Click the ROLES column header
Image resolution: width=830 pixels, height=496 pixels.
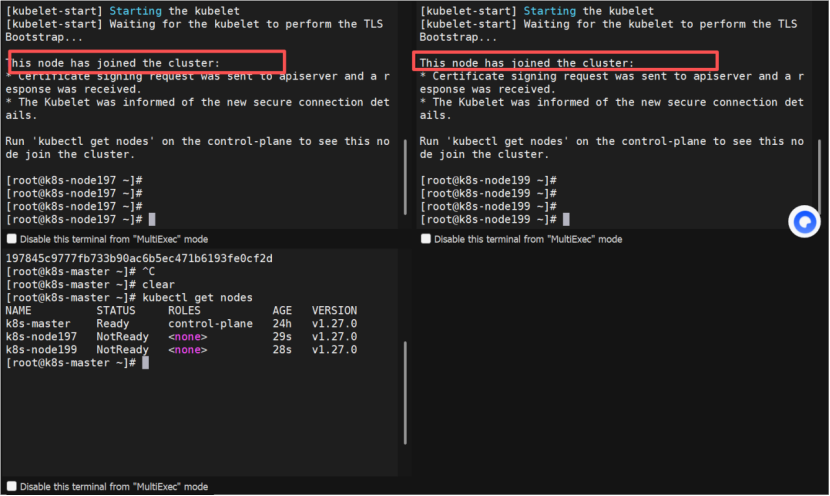point(184,310)
